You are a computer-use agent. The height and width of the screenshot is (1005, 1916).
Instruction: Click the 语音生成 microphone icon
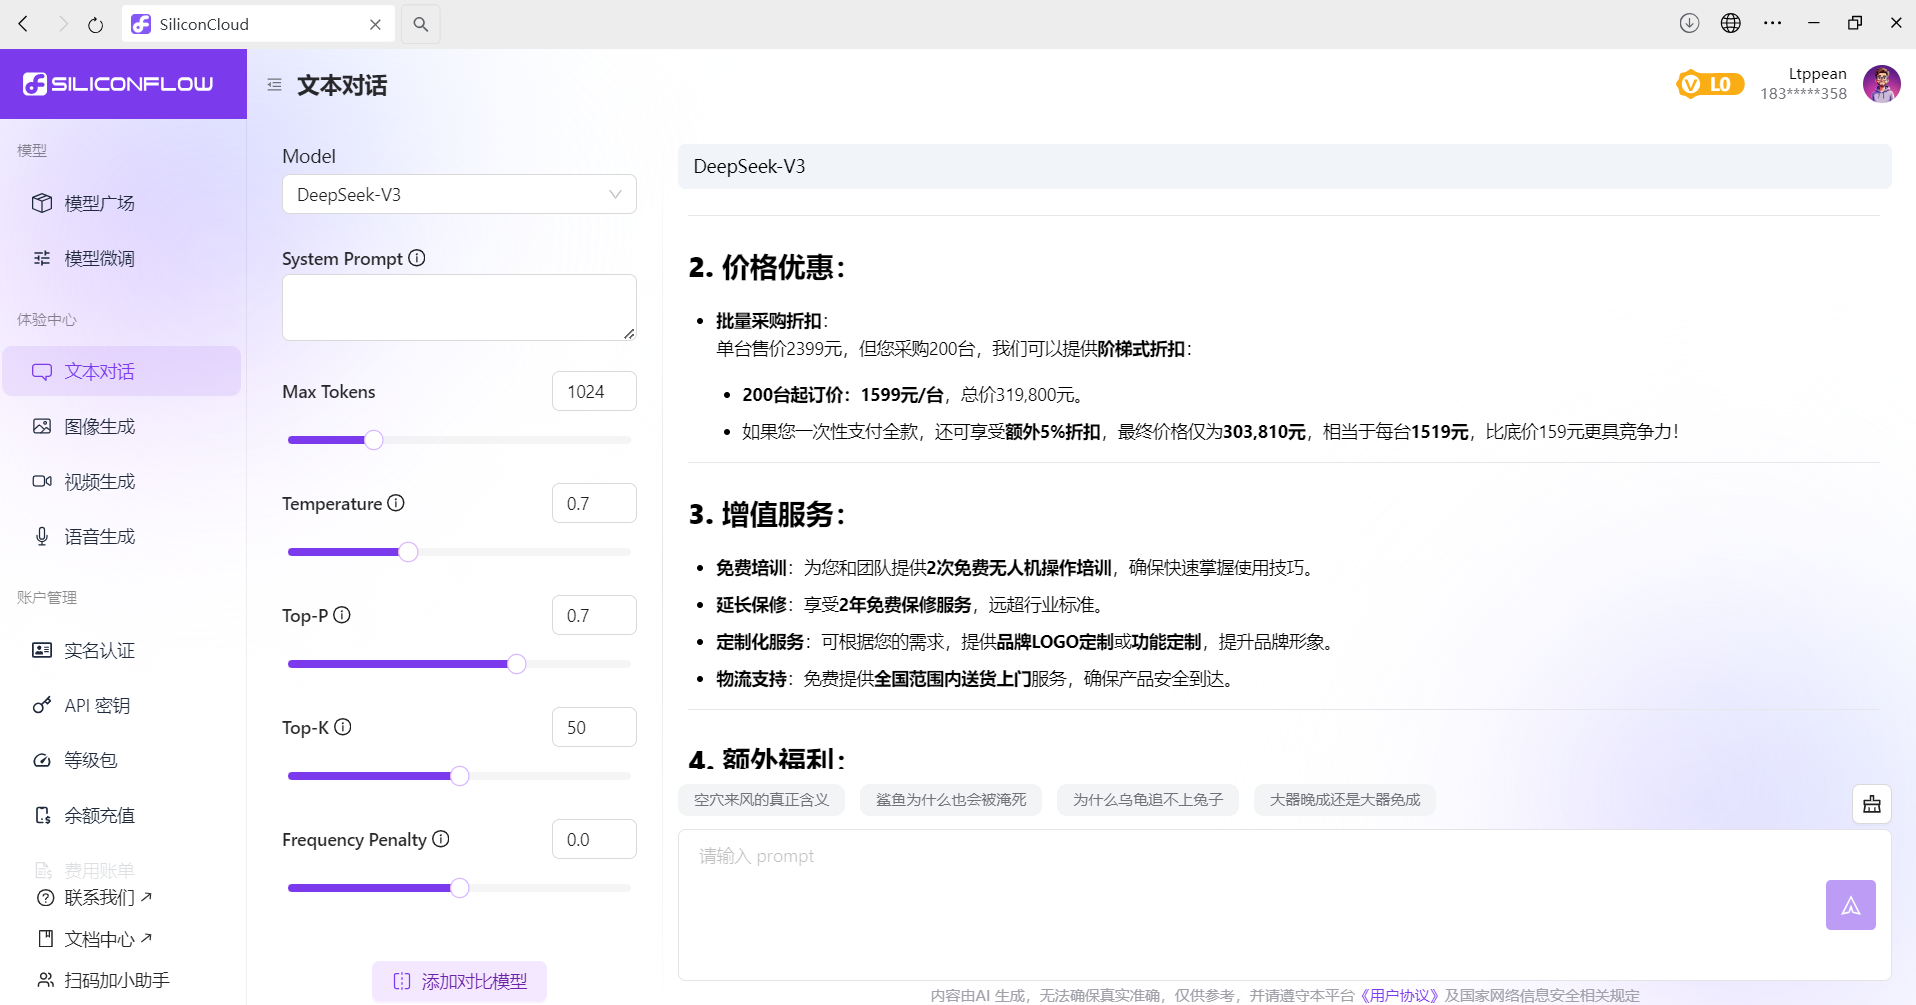(42, 536)
